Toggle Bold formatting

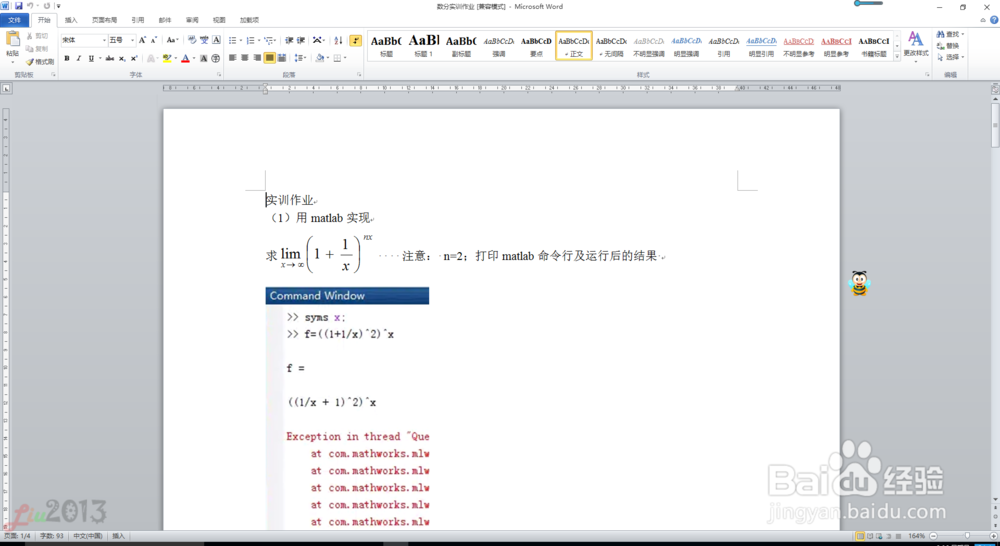[x=67, y=58]
